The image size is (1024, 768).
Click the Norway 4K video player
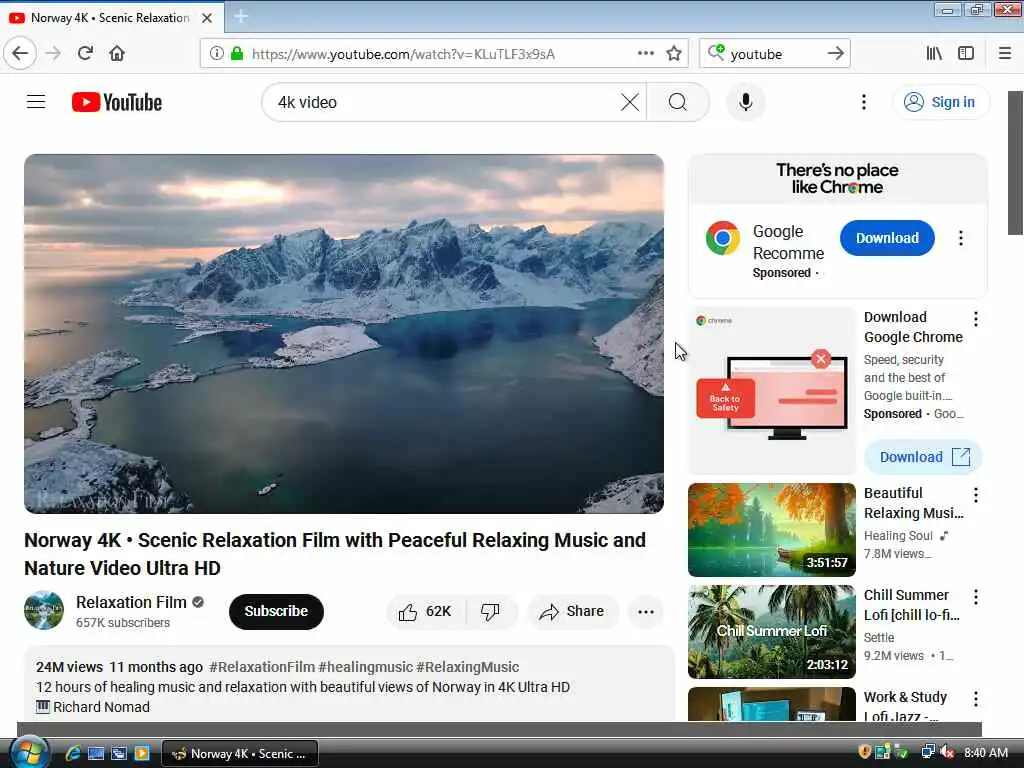click(x=344, y=334)
